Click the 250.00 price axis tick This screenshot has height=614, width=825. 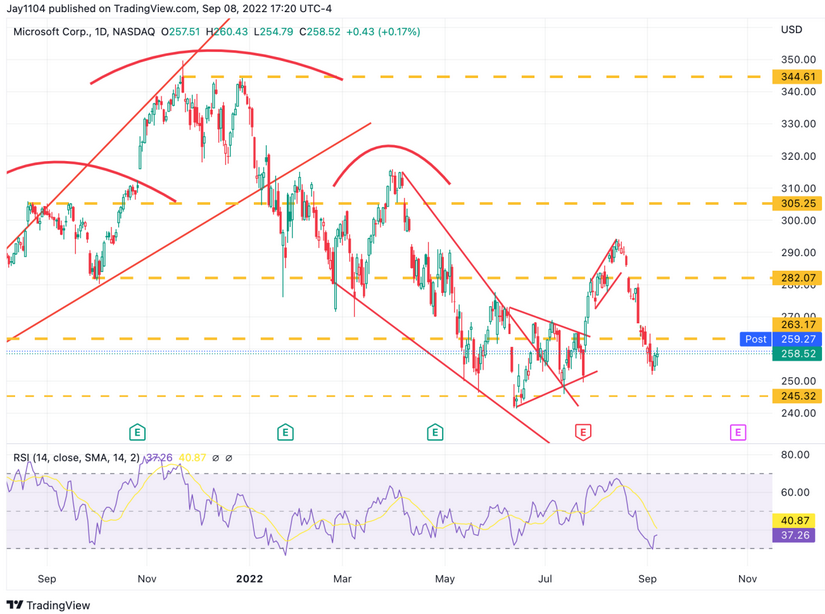click(x=798, y=381)
